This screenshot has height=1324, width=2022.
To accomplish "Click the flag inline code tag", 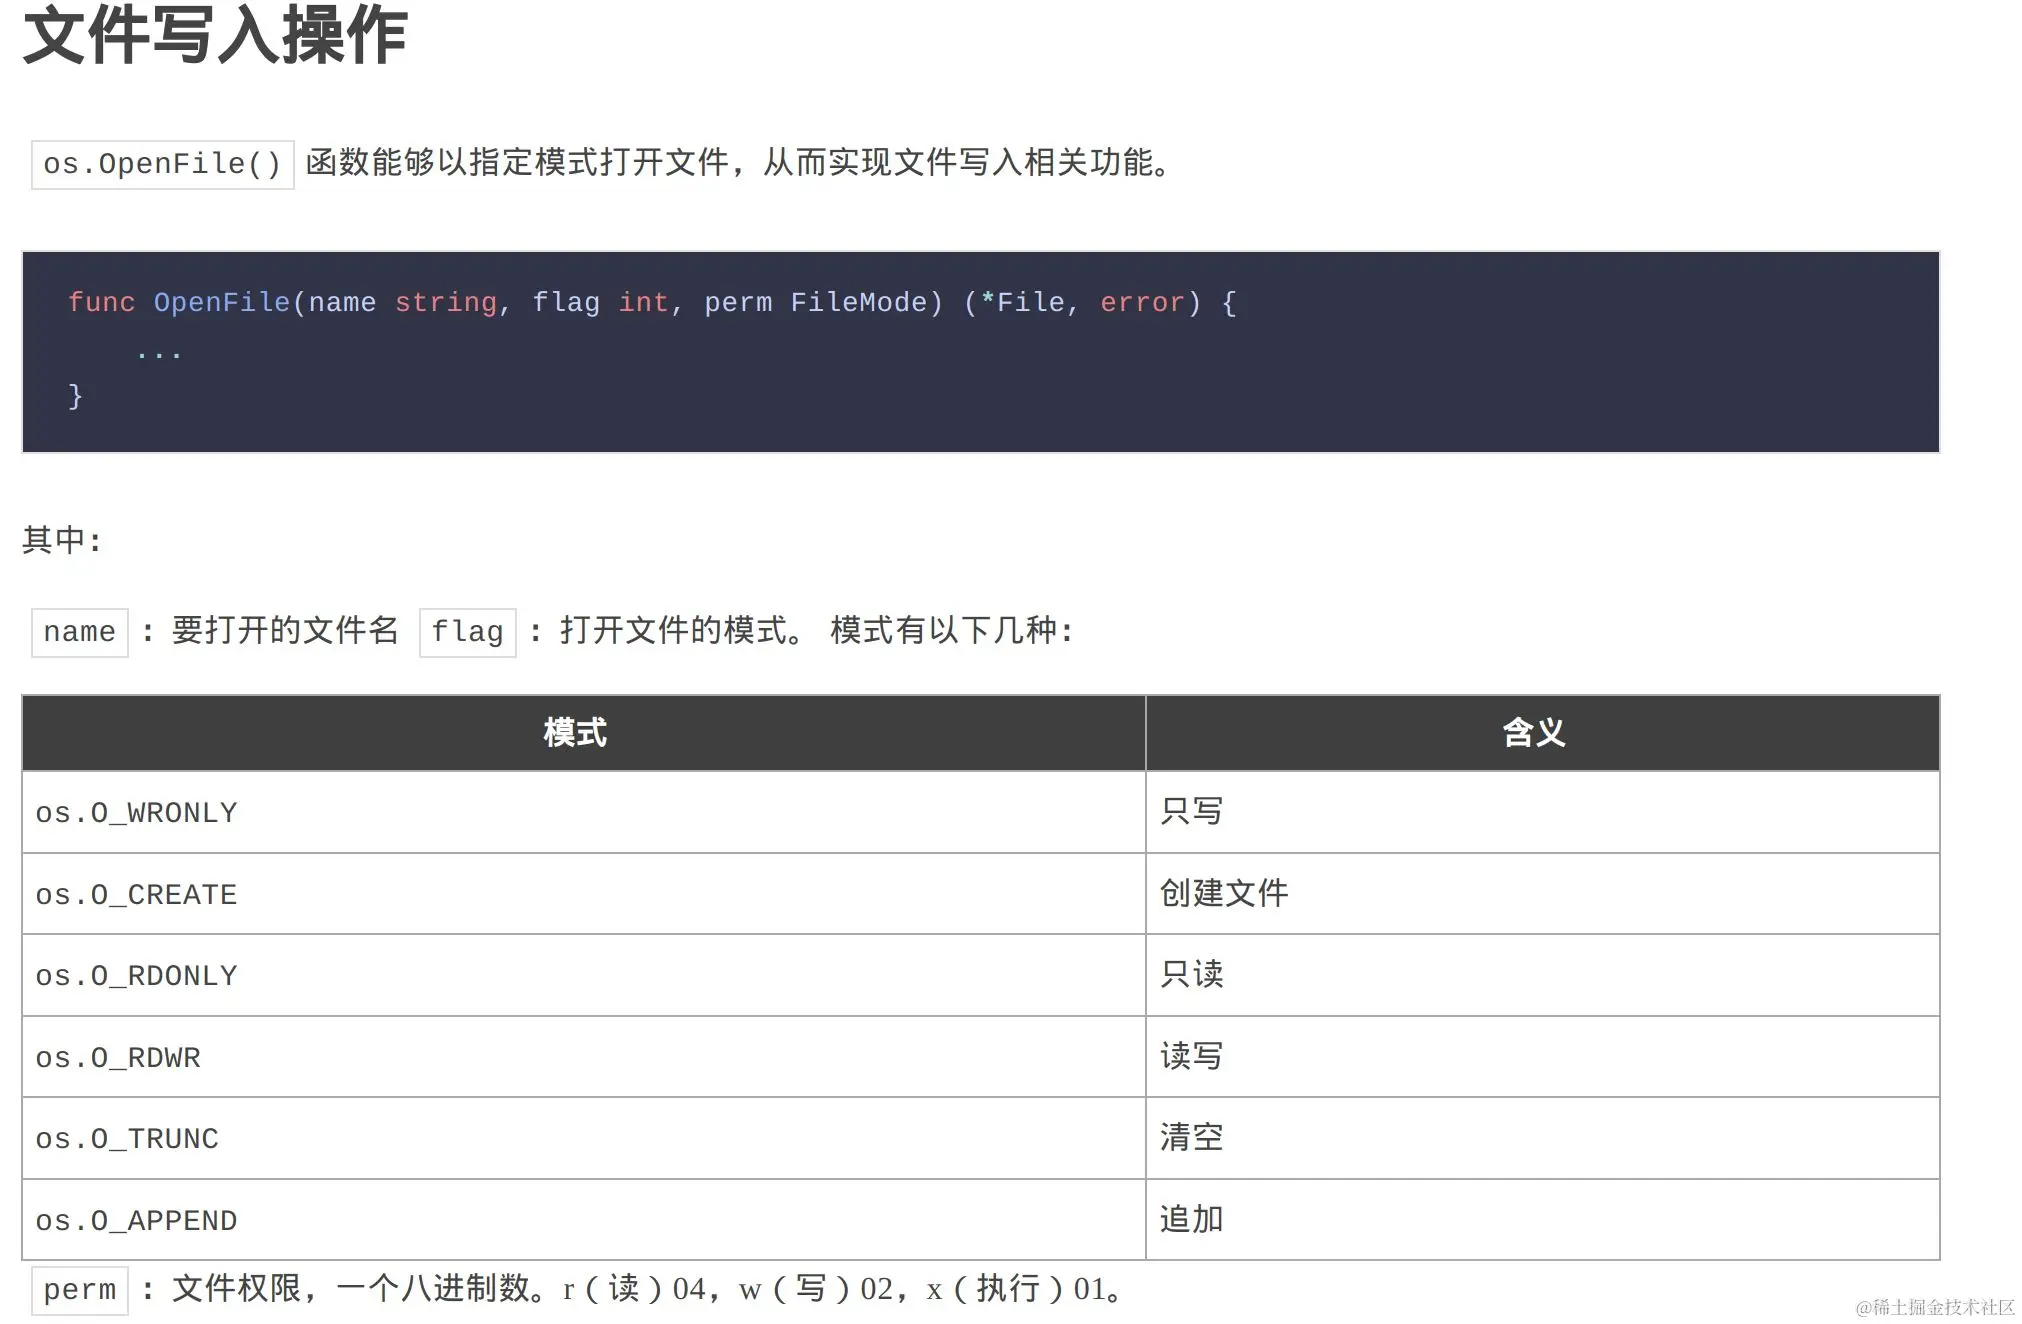I will pos(467,632).
